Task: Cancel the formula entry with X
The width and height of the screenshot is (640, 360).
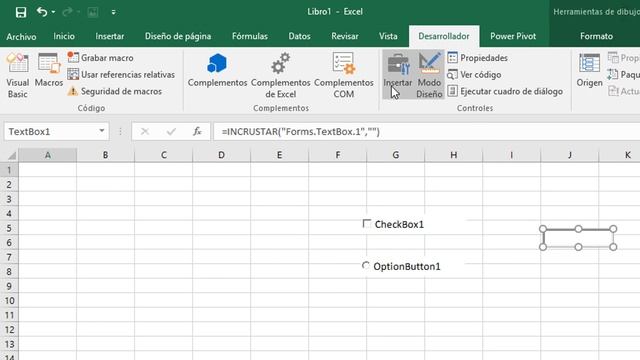Action: click(144, 131)
